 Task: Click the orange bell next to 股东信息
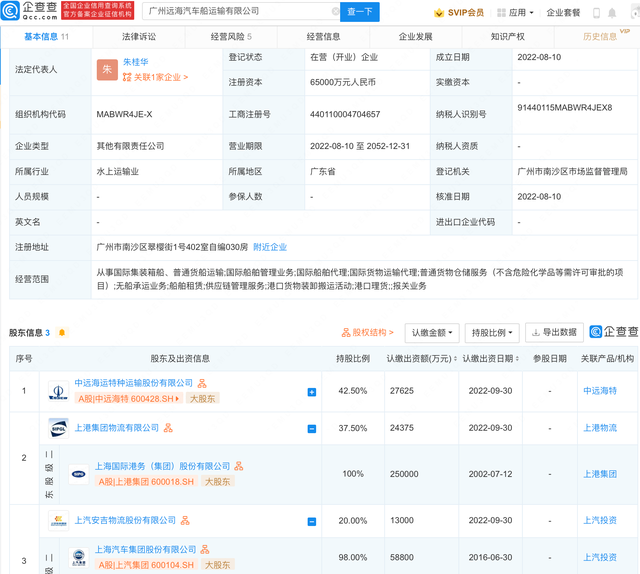(x=62, y=333)
